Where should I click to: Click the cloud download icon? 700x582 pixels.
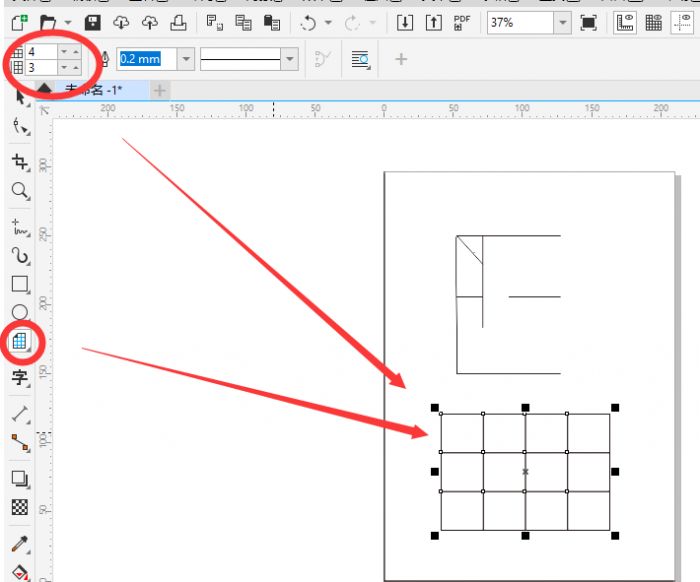pos(121,22)
